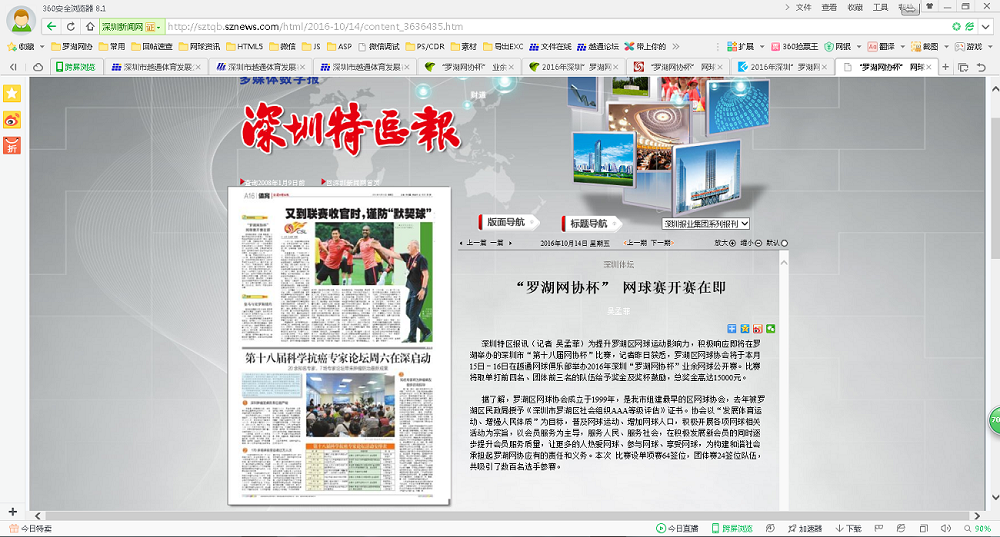
Task: Click the star favorites icon in sidebar
Action: point(12,94)
